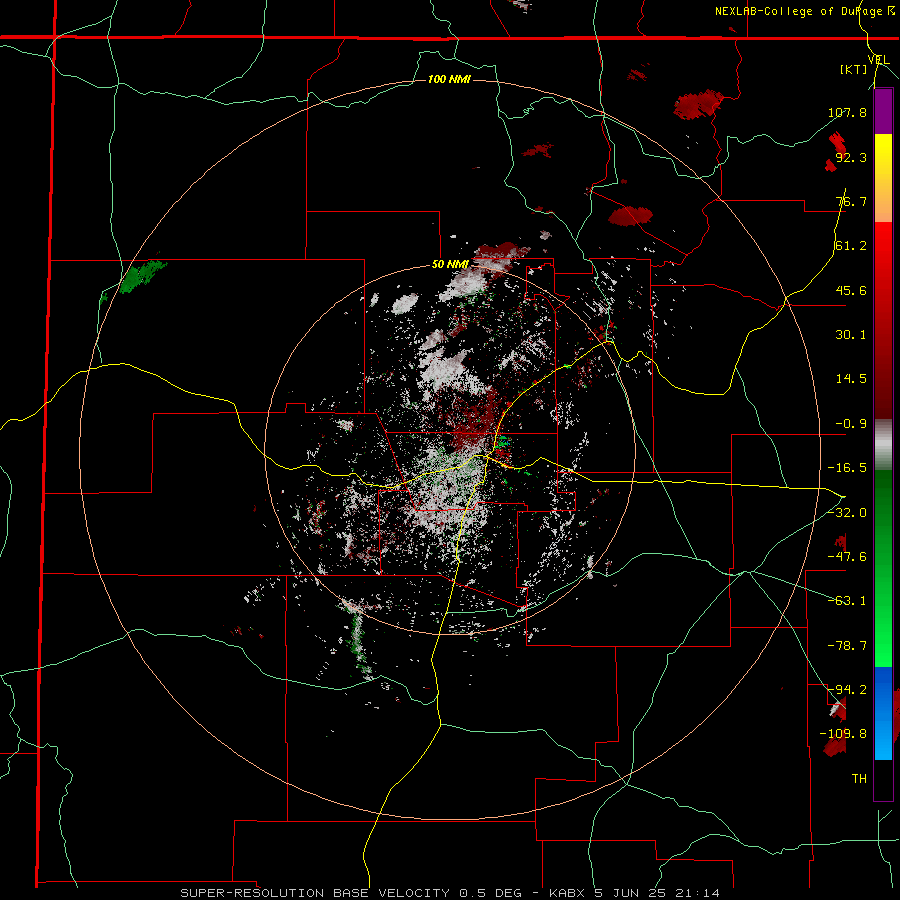Click the 5 JUN 25 21:14 timestamp
Screen dimensions: 900x900
point(659,893)
